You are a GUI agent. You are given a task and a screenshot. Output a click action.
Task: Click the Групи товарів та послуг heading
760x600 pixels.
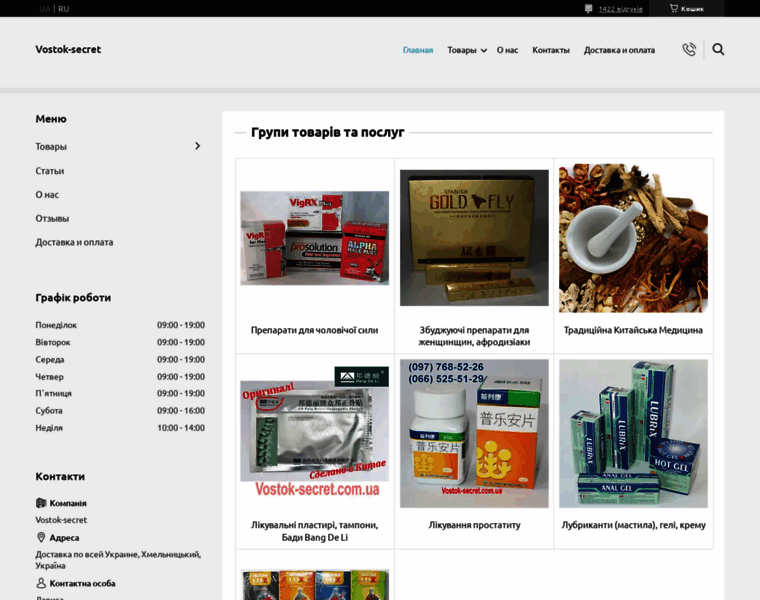328,132
